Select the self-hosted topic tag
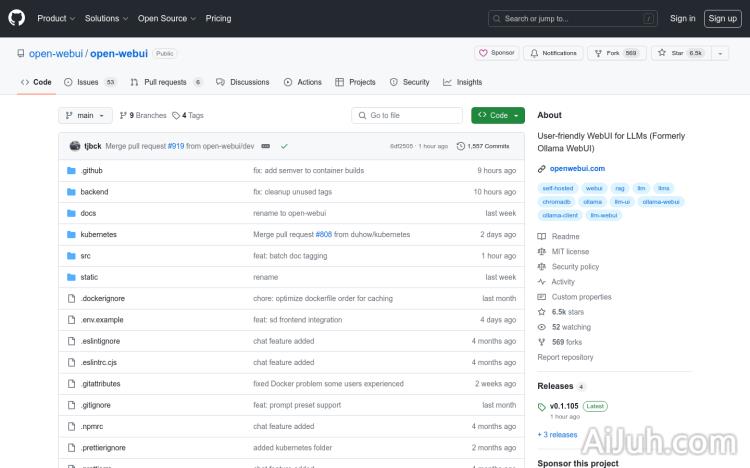Screen dimensions: 750x468 (x=557, y=188)
